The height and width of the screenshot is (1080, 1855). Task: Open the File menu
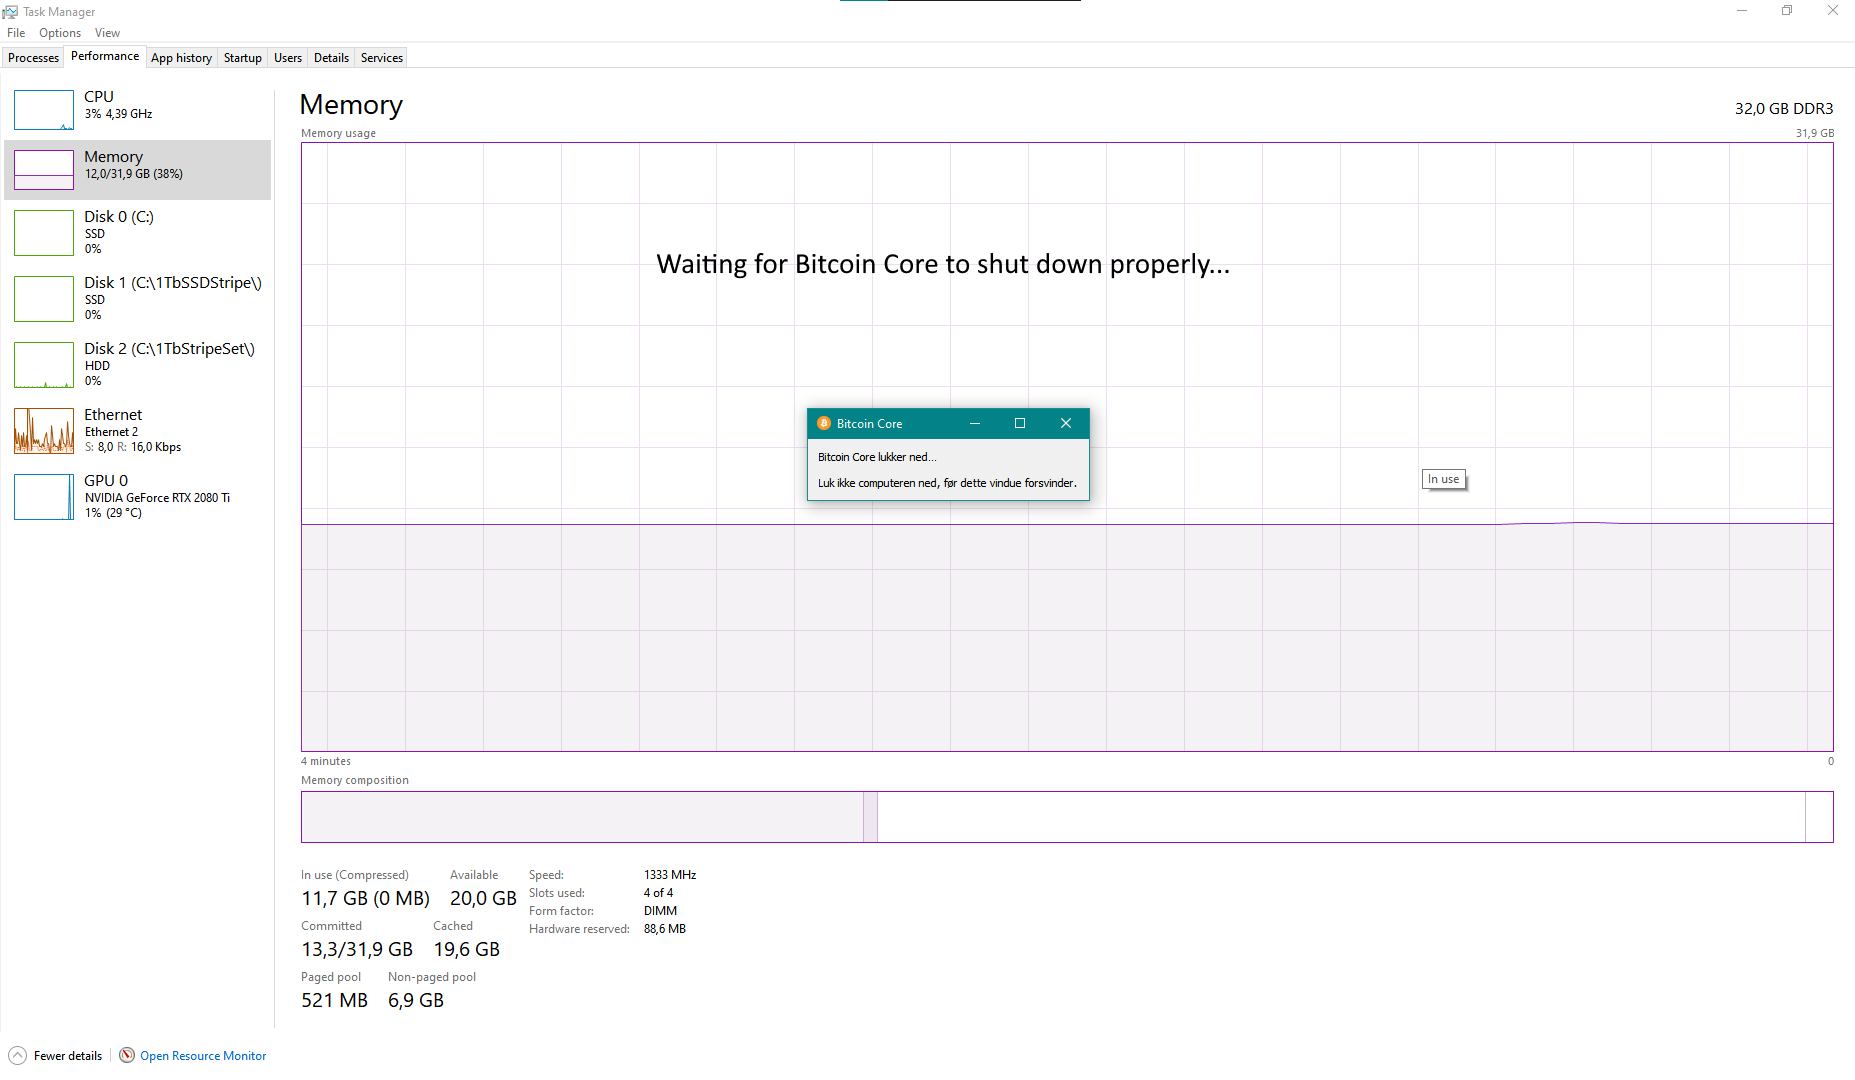click(16, 33)
